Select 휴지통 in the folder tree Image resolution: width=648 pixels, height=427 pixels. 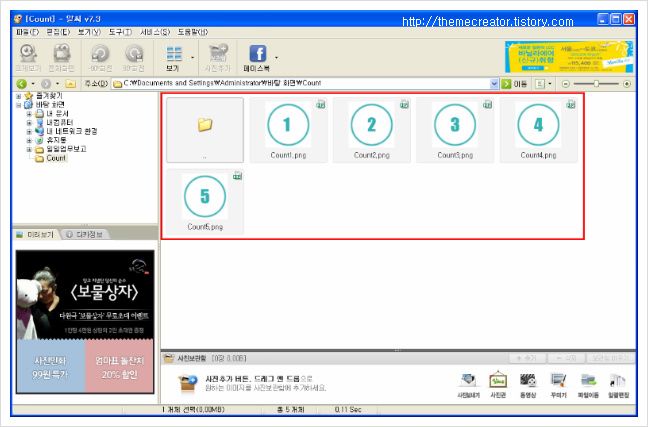56,141
